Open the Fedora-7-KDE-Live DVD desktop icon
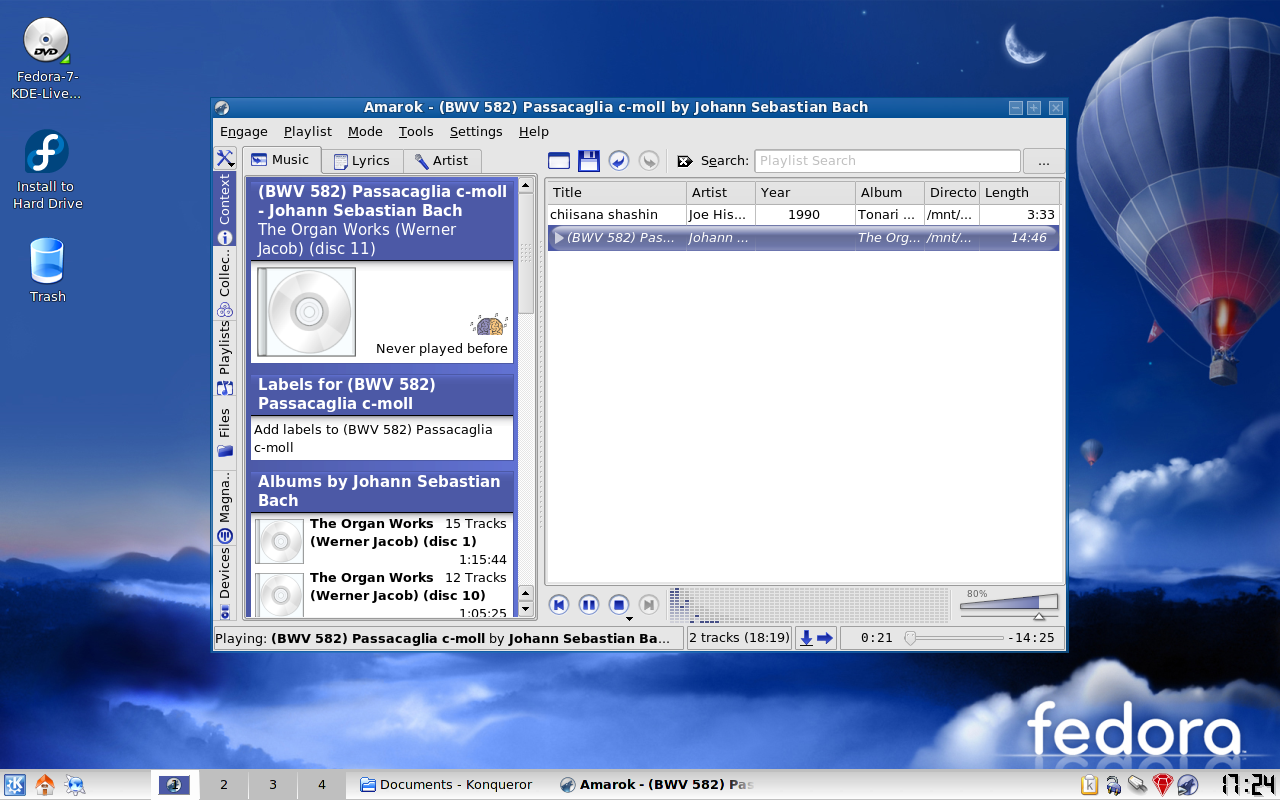Image resolution: width=1280 pixels, height=800 pixels. click(46, 59)
